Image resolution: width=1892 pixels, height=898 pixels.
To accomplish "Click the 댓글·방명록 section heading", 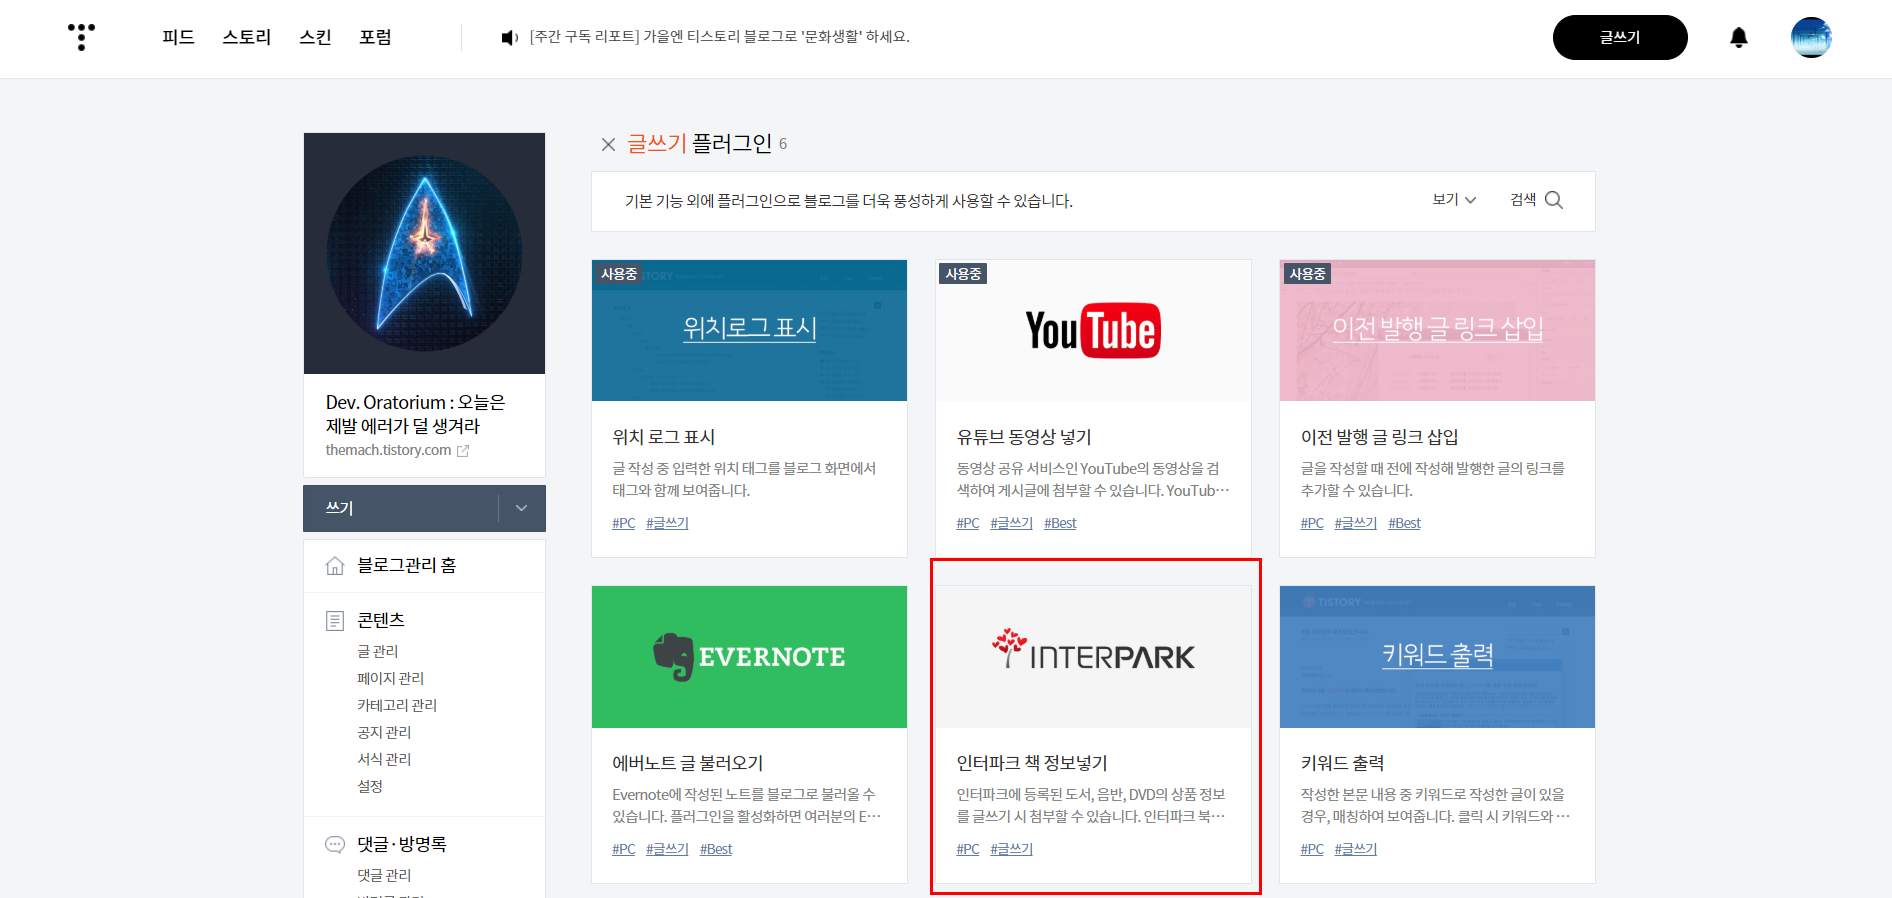I will (402, 845).
